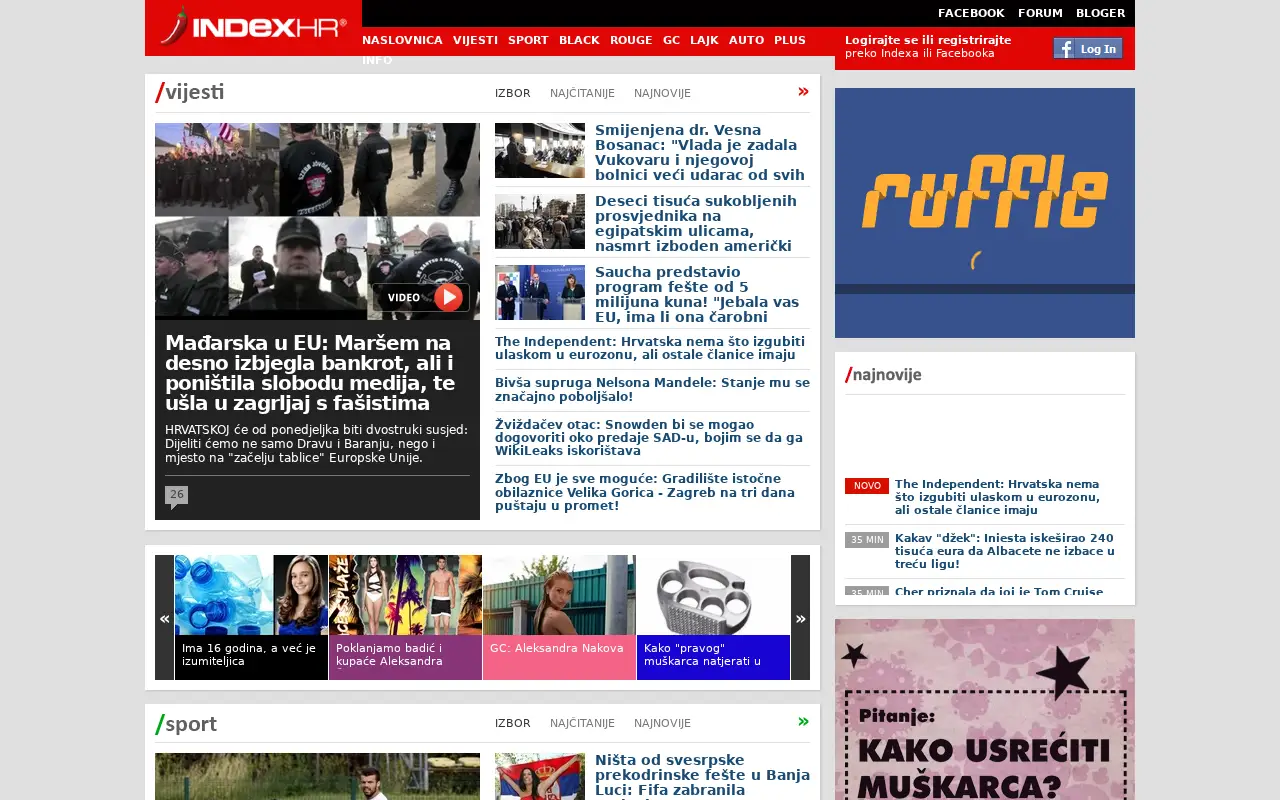Select NAJNOVIJE tab in vijesti section

point(662,93)
